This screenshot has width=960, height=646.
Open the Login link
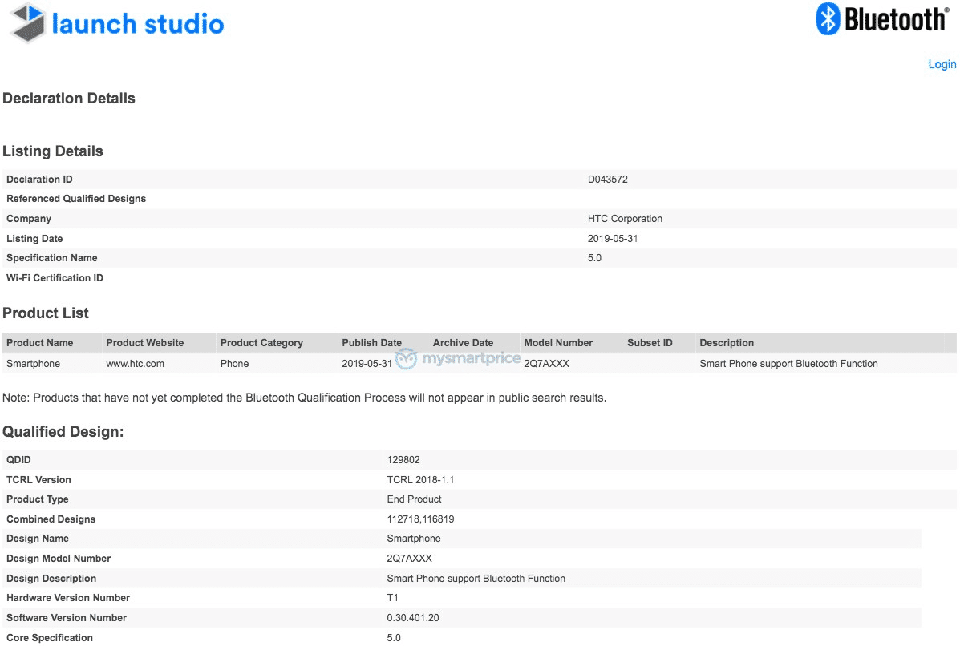pyautogui.click(x=942, y=64)
